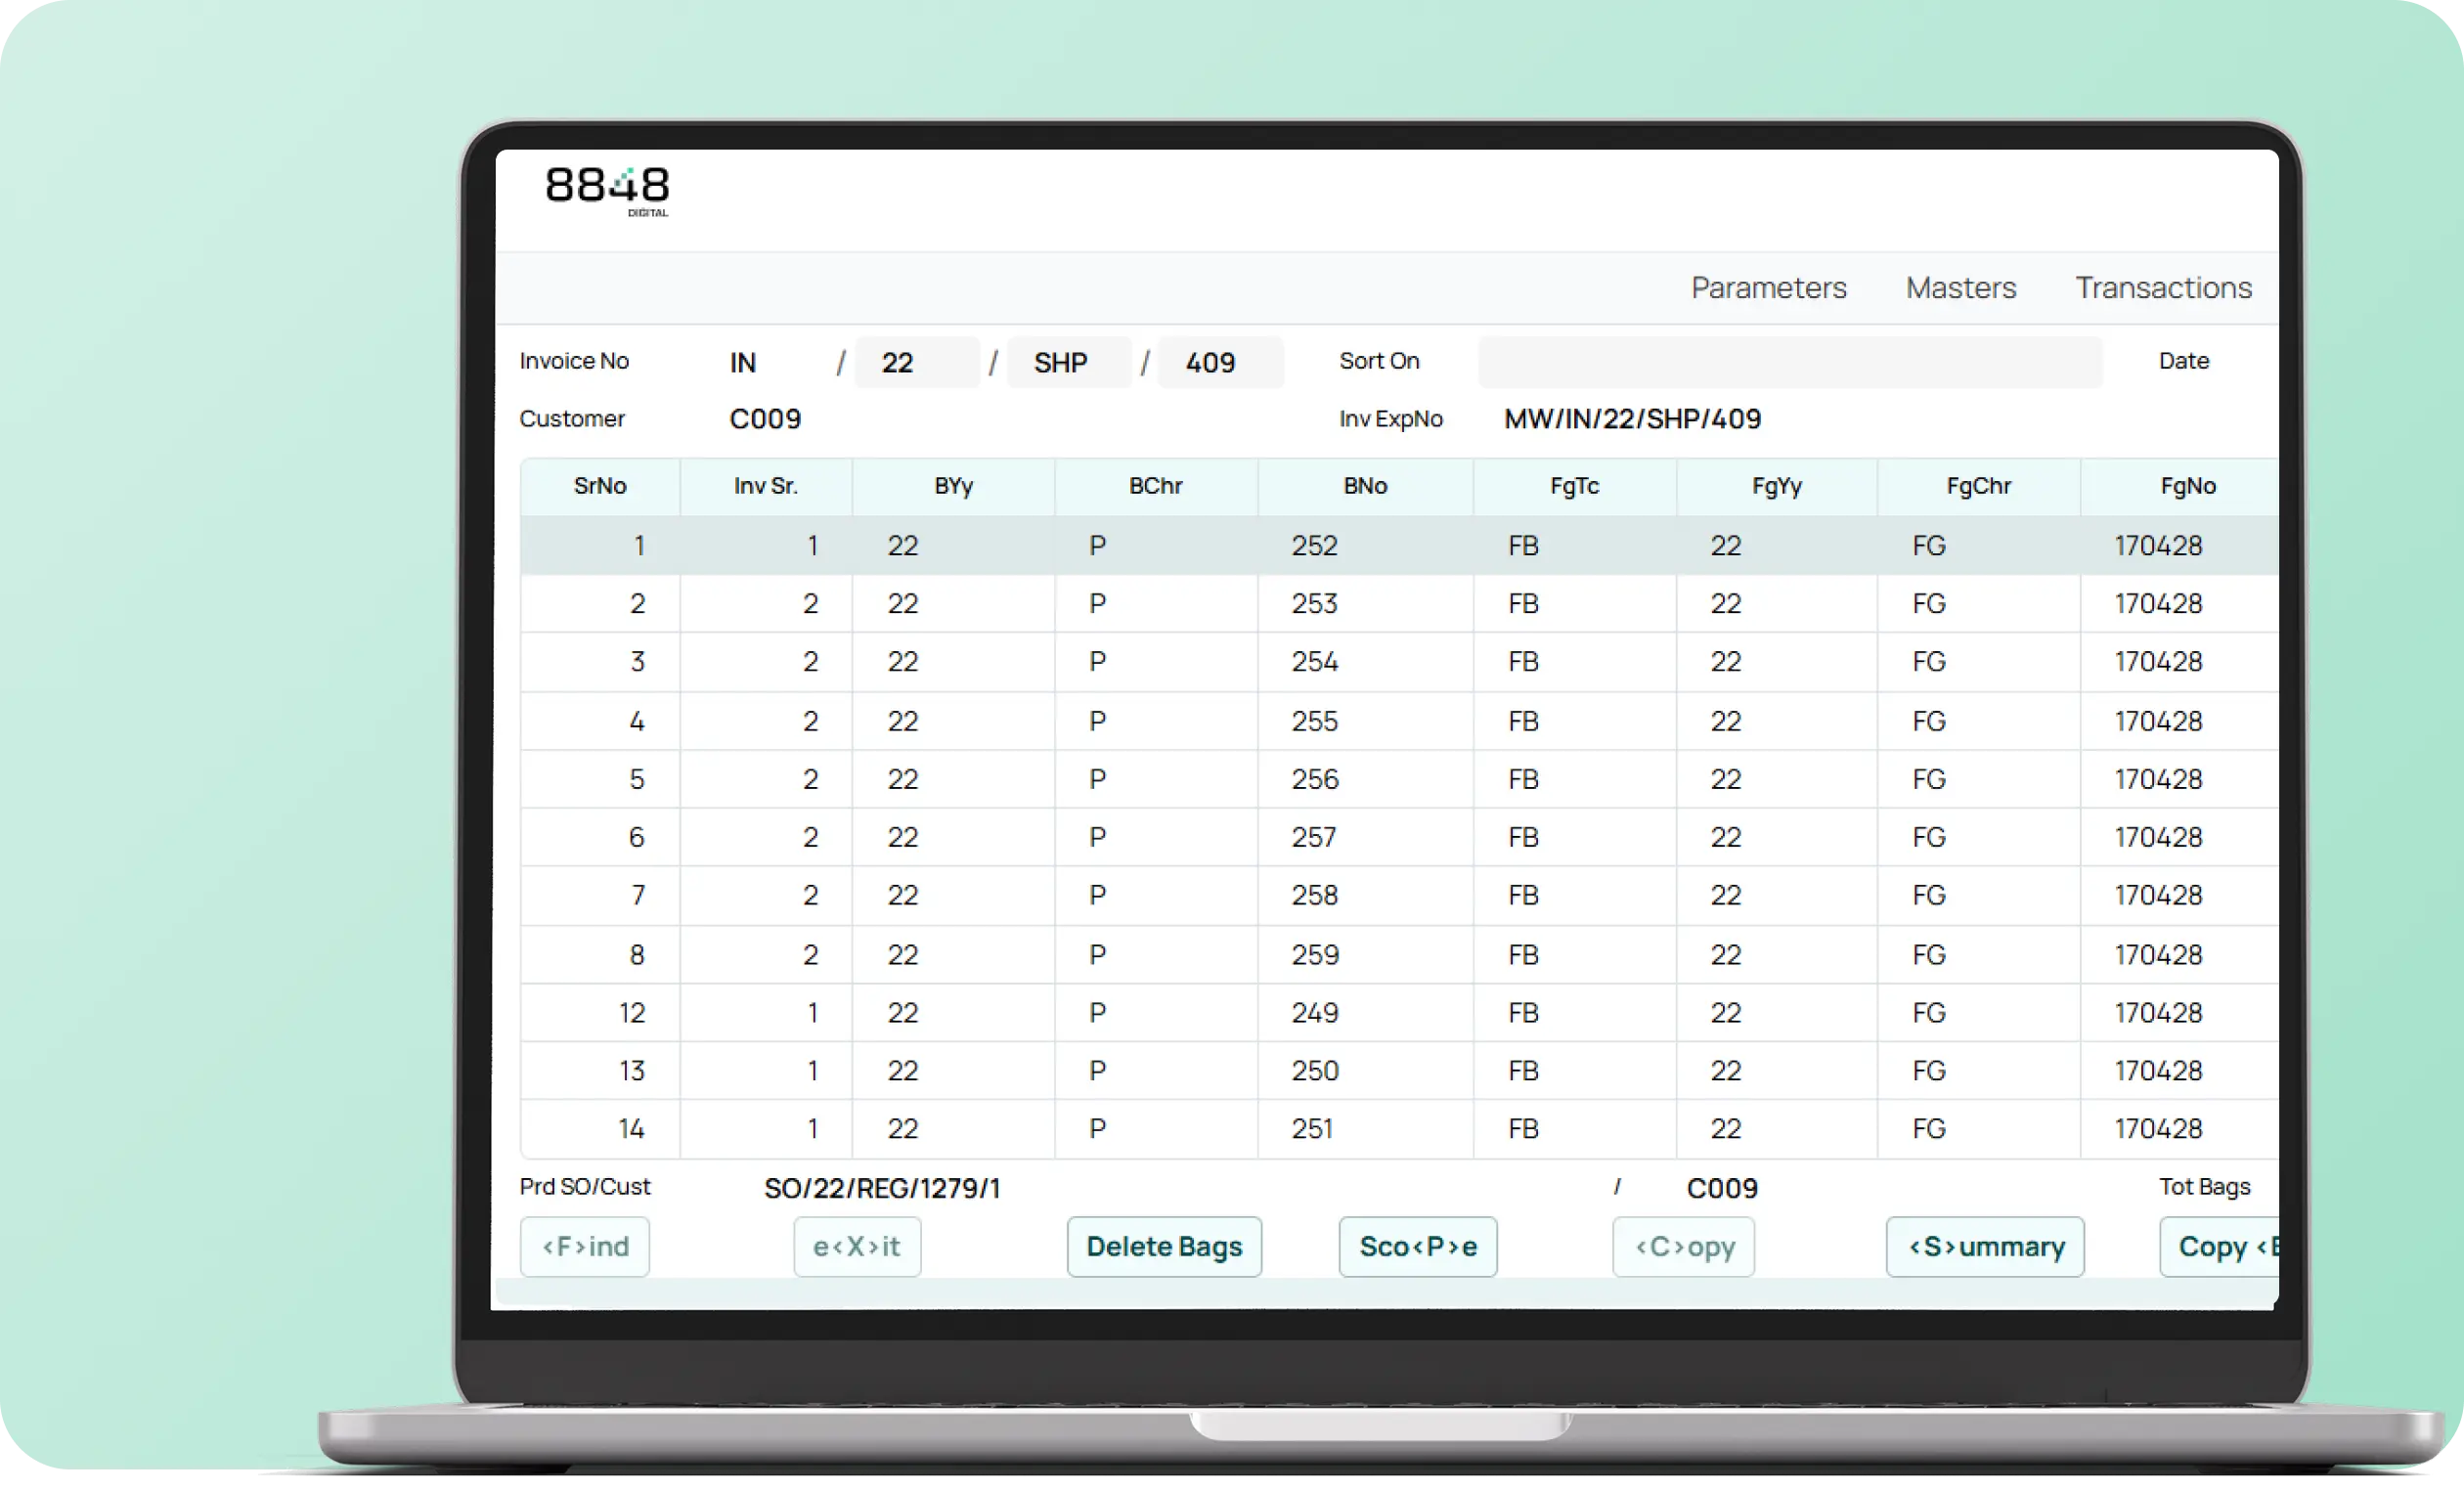The height and width of the screenshot is (1490, 2464).
Task: Open the Masters menu
Action: pyautogui.click(x=1960, y=288)
